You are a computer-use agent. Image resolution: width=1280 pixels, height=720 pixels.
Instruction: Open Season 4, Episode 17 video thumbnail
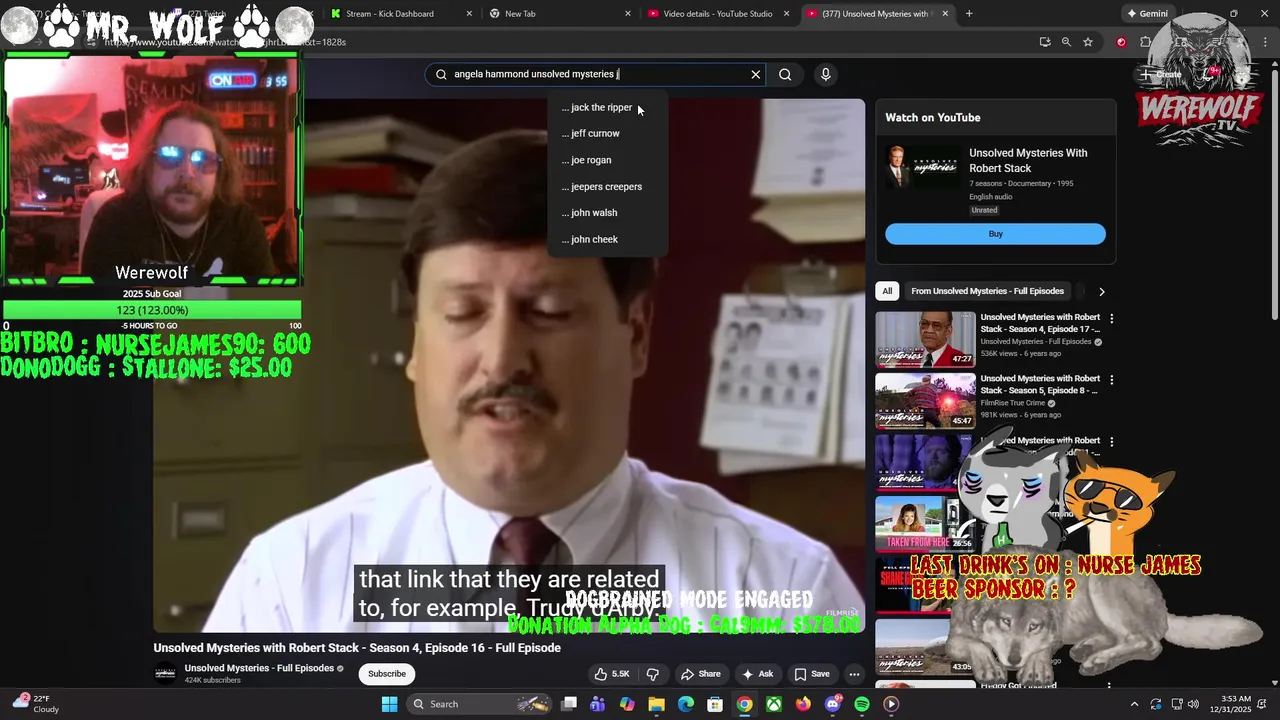pos(925,340)
